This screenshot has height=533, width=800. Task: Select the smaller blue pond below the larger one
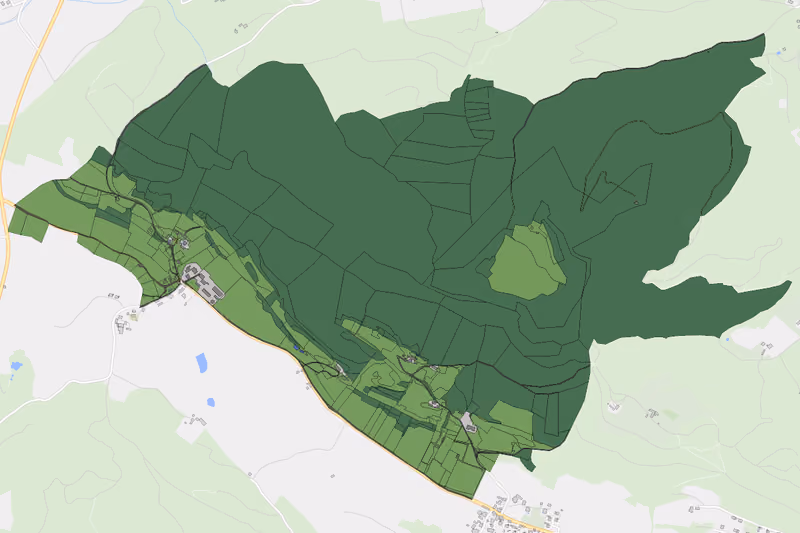211,402
